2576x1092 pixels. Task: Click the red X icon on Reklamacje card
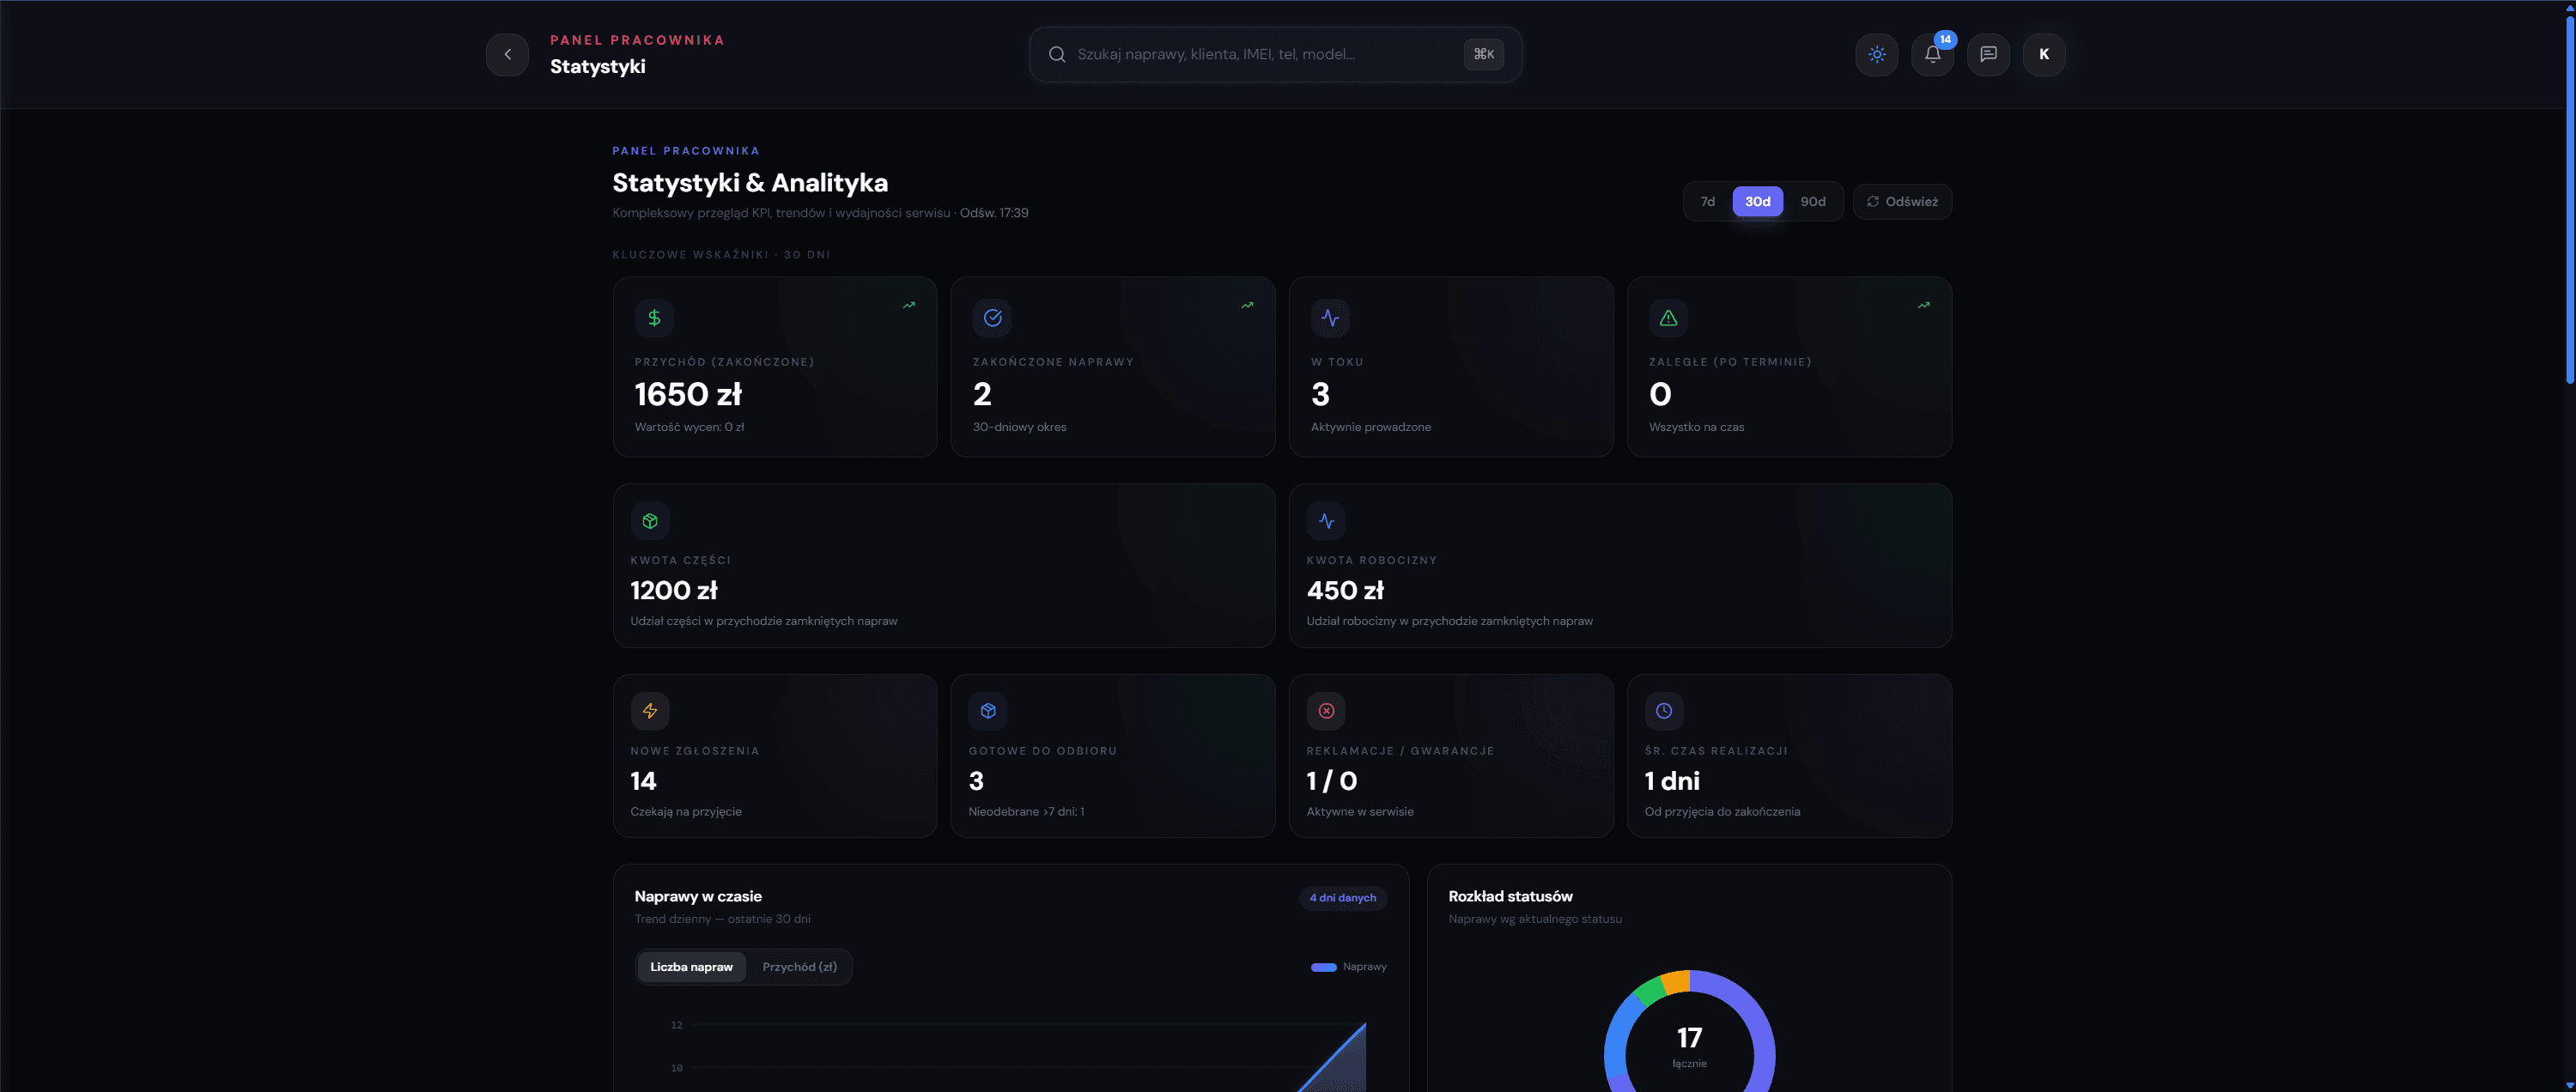point(1326,711)
